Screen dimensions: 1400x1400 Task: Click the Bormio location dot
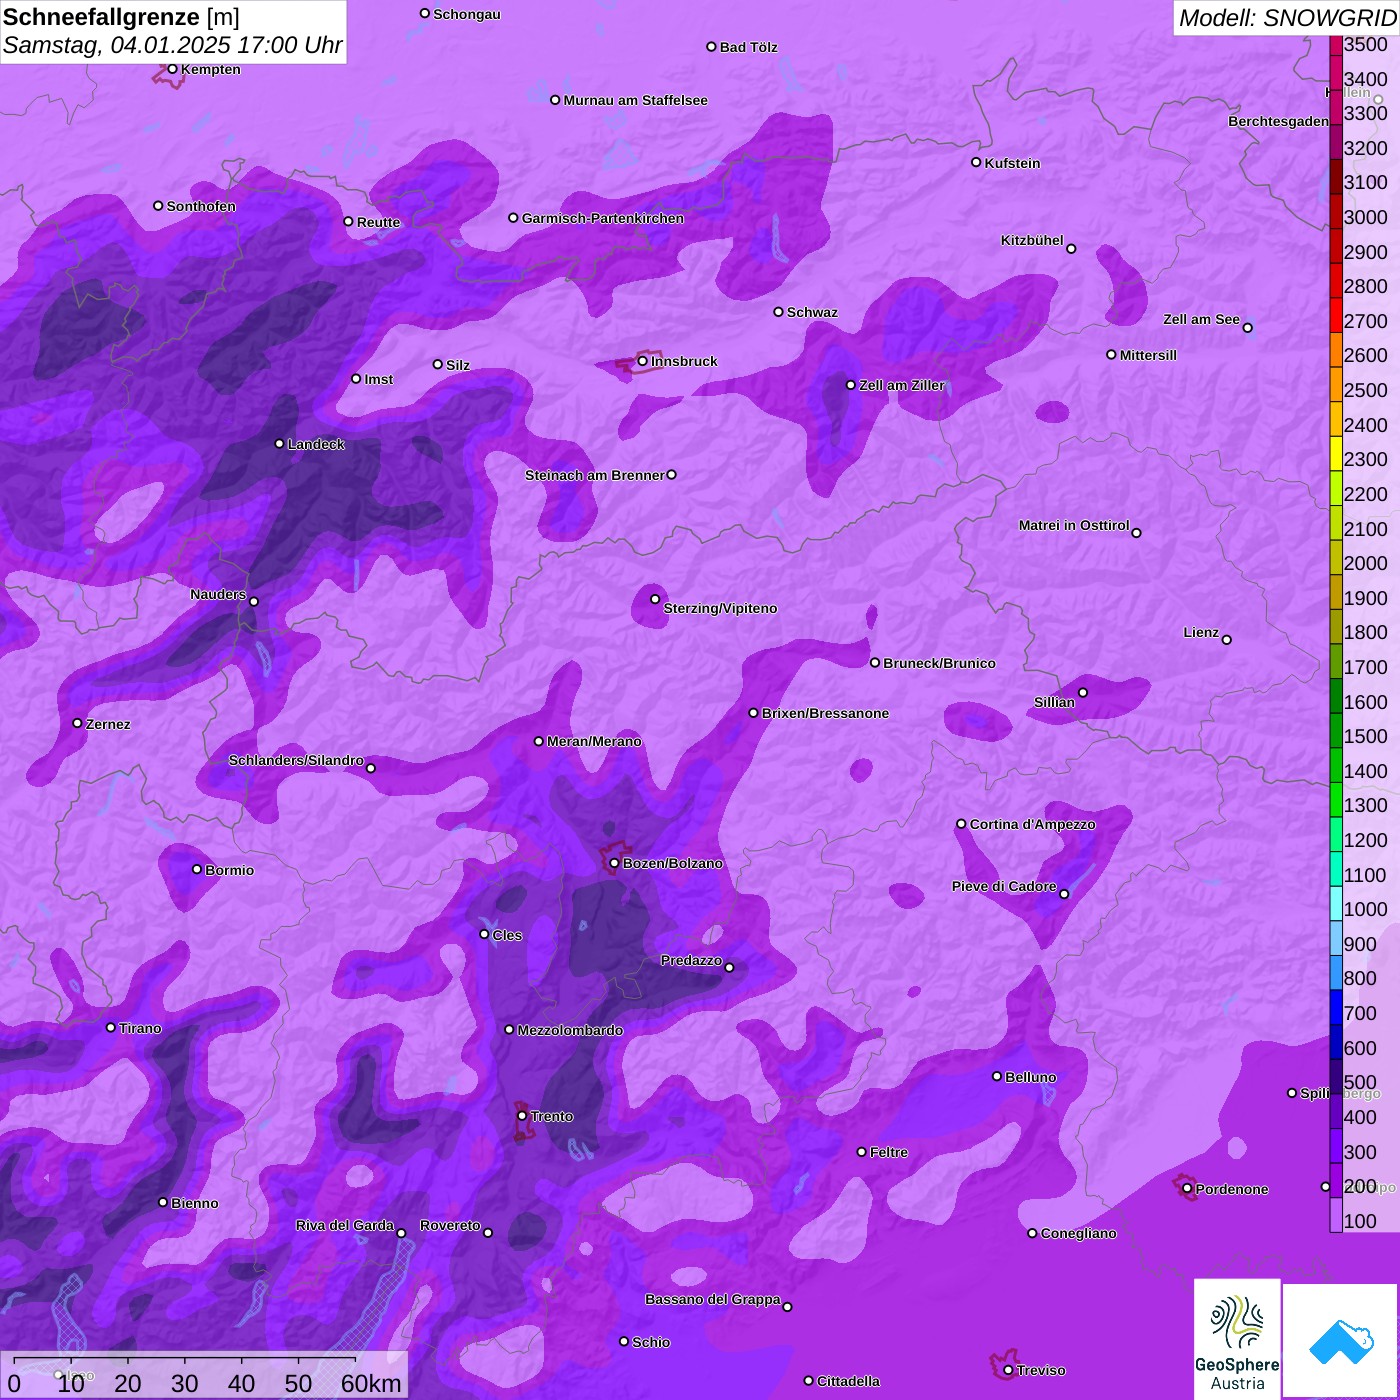click(197, 869)
